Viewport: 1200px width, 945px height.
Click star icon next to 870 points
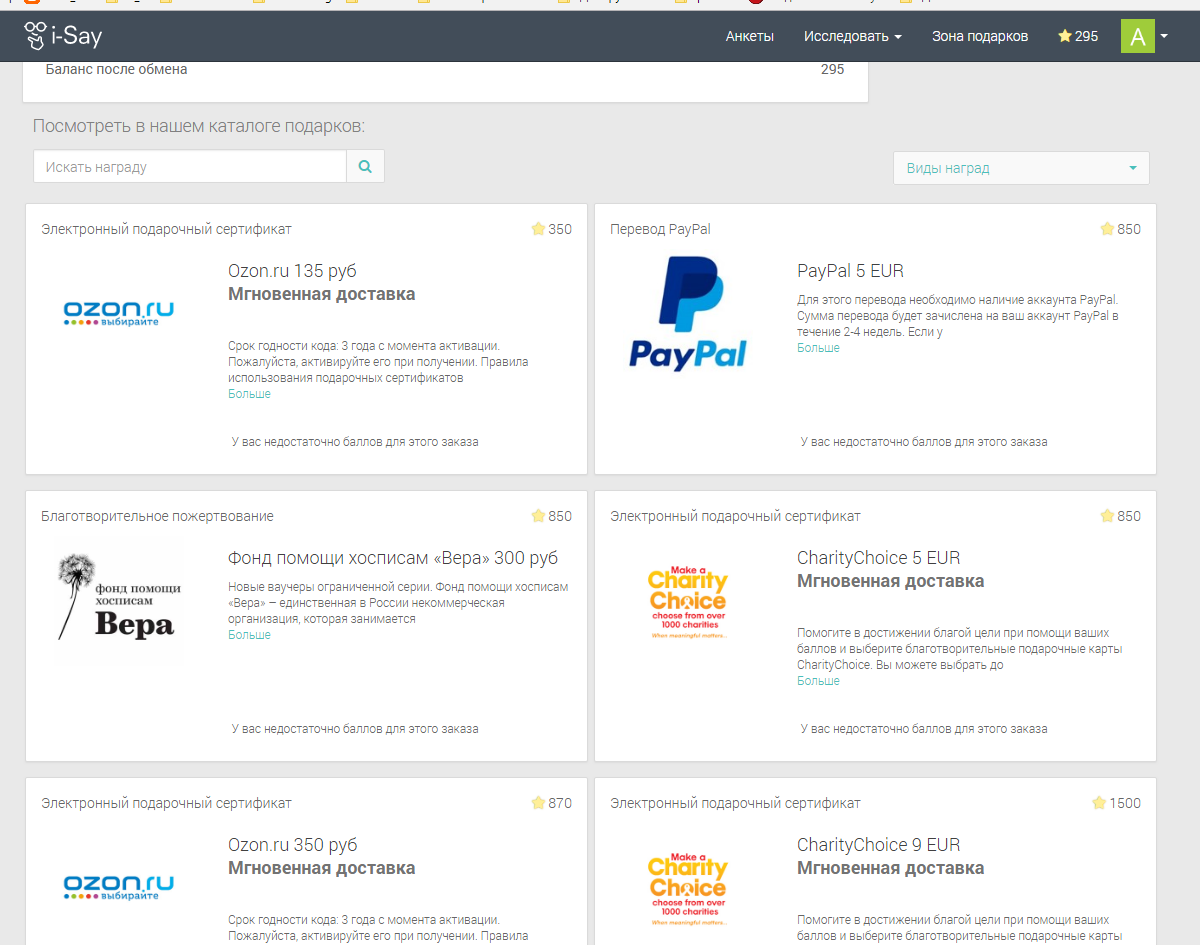point(538,803)
